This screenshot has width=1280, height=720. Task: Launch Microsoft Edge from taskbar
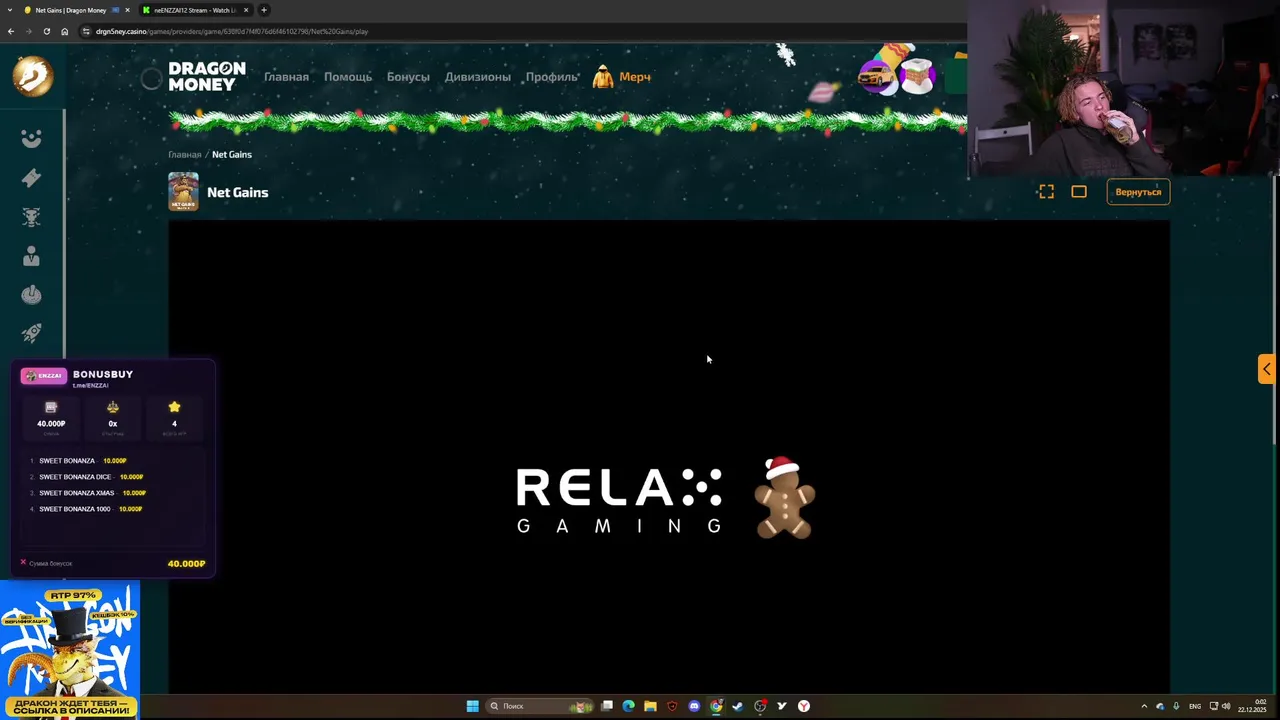[x=628, y=706]
